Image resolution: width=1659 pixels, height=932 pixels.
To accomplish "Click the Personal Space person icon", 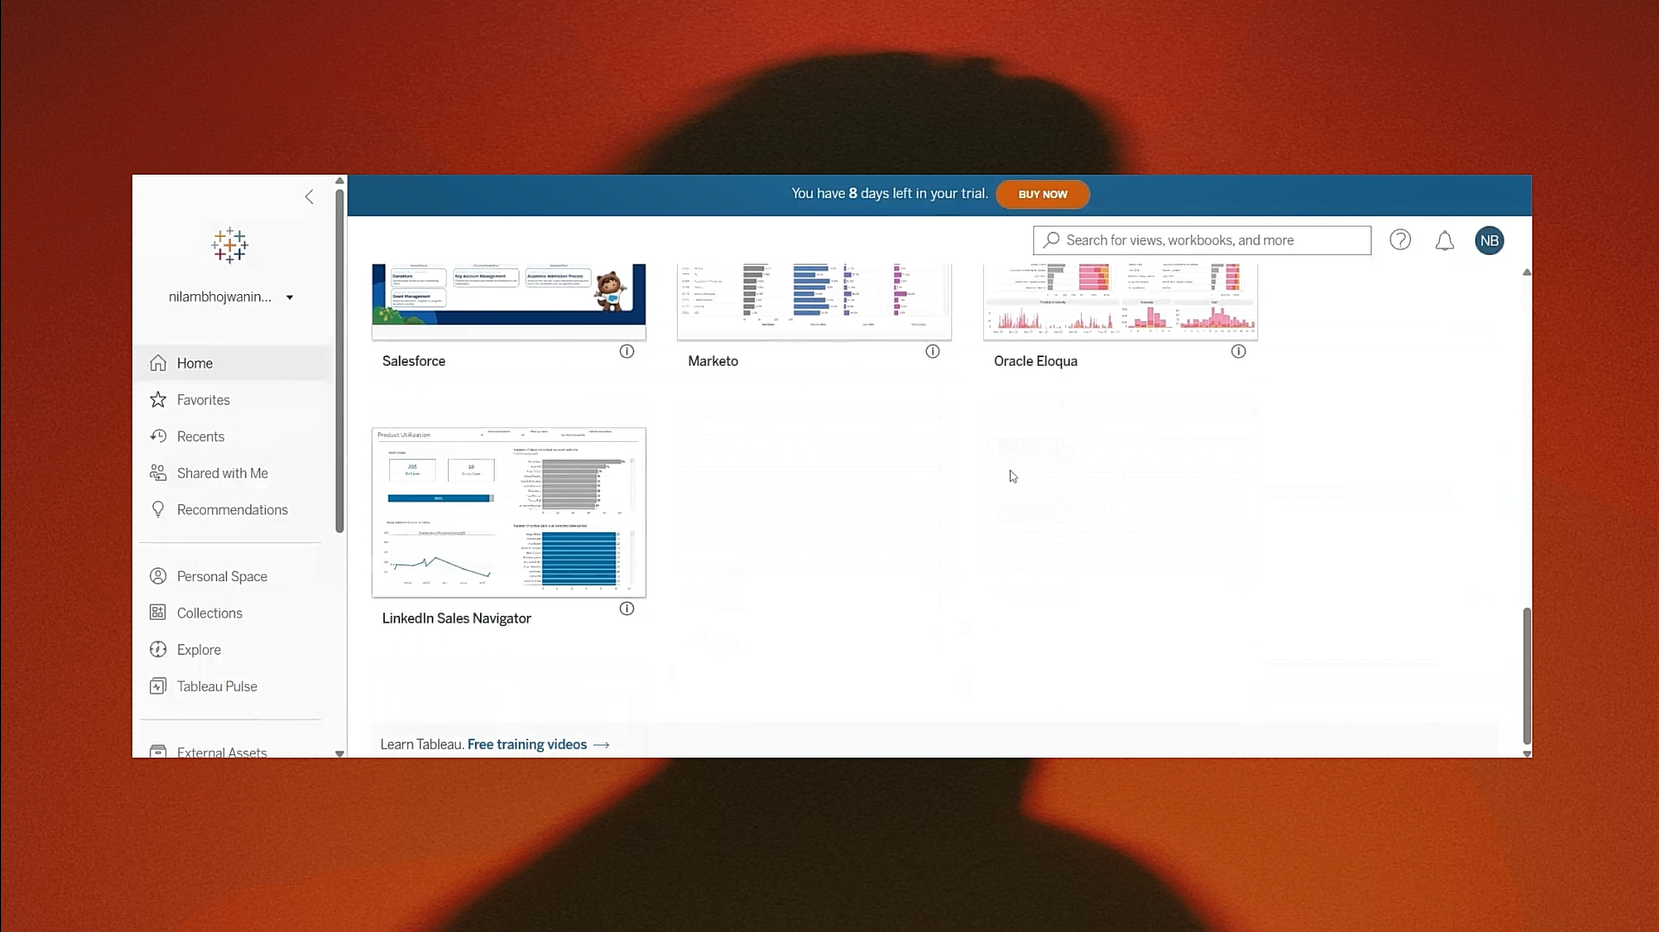I will point(158,576).
